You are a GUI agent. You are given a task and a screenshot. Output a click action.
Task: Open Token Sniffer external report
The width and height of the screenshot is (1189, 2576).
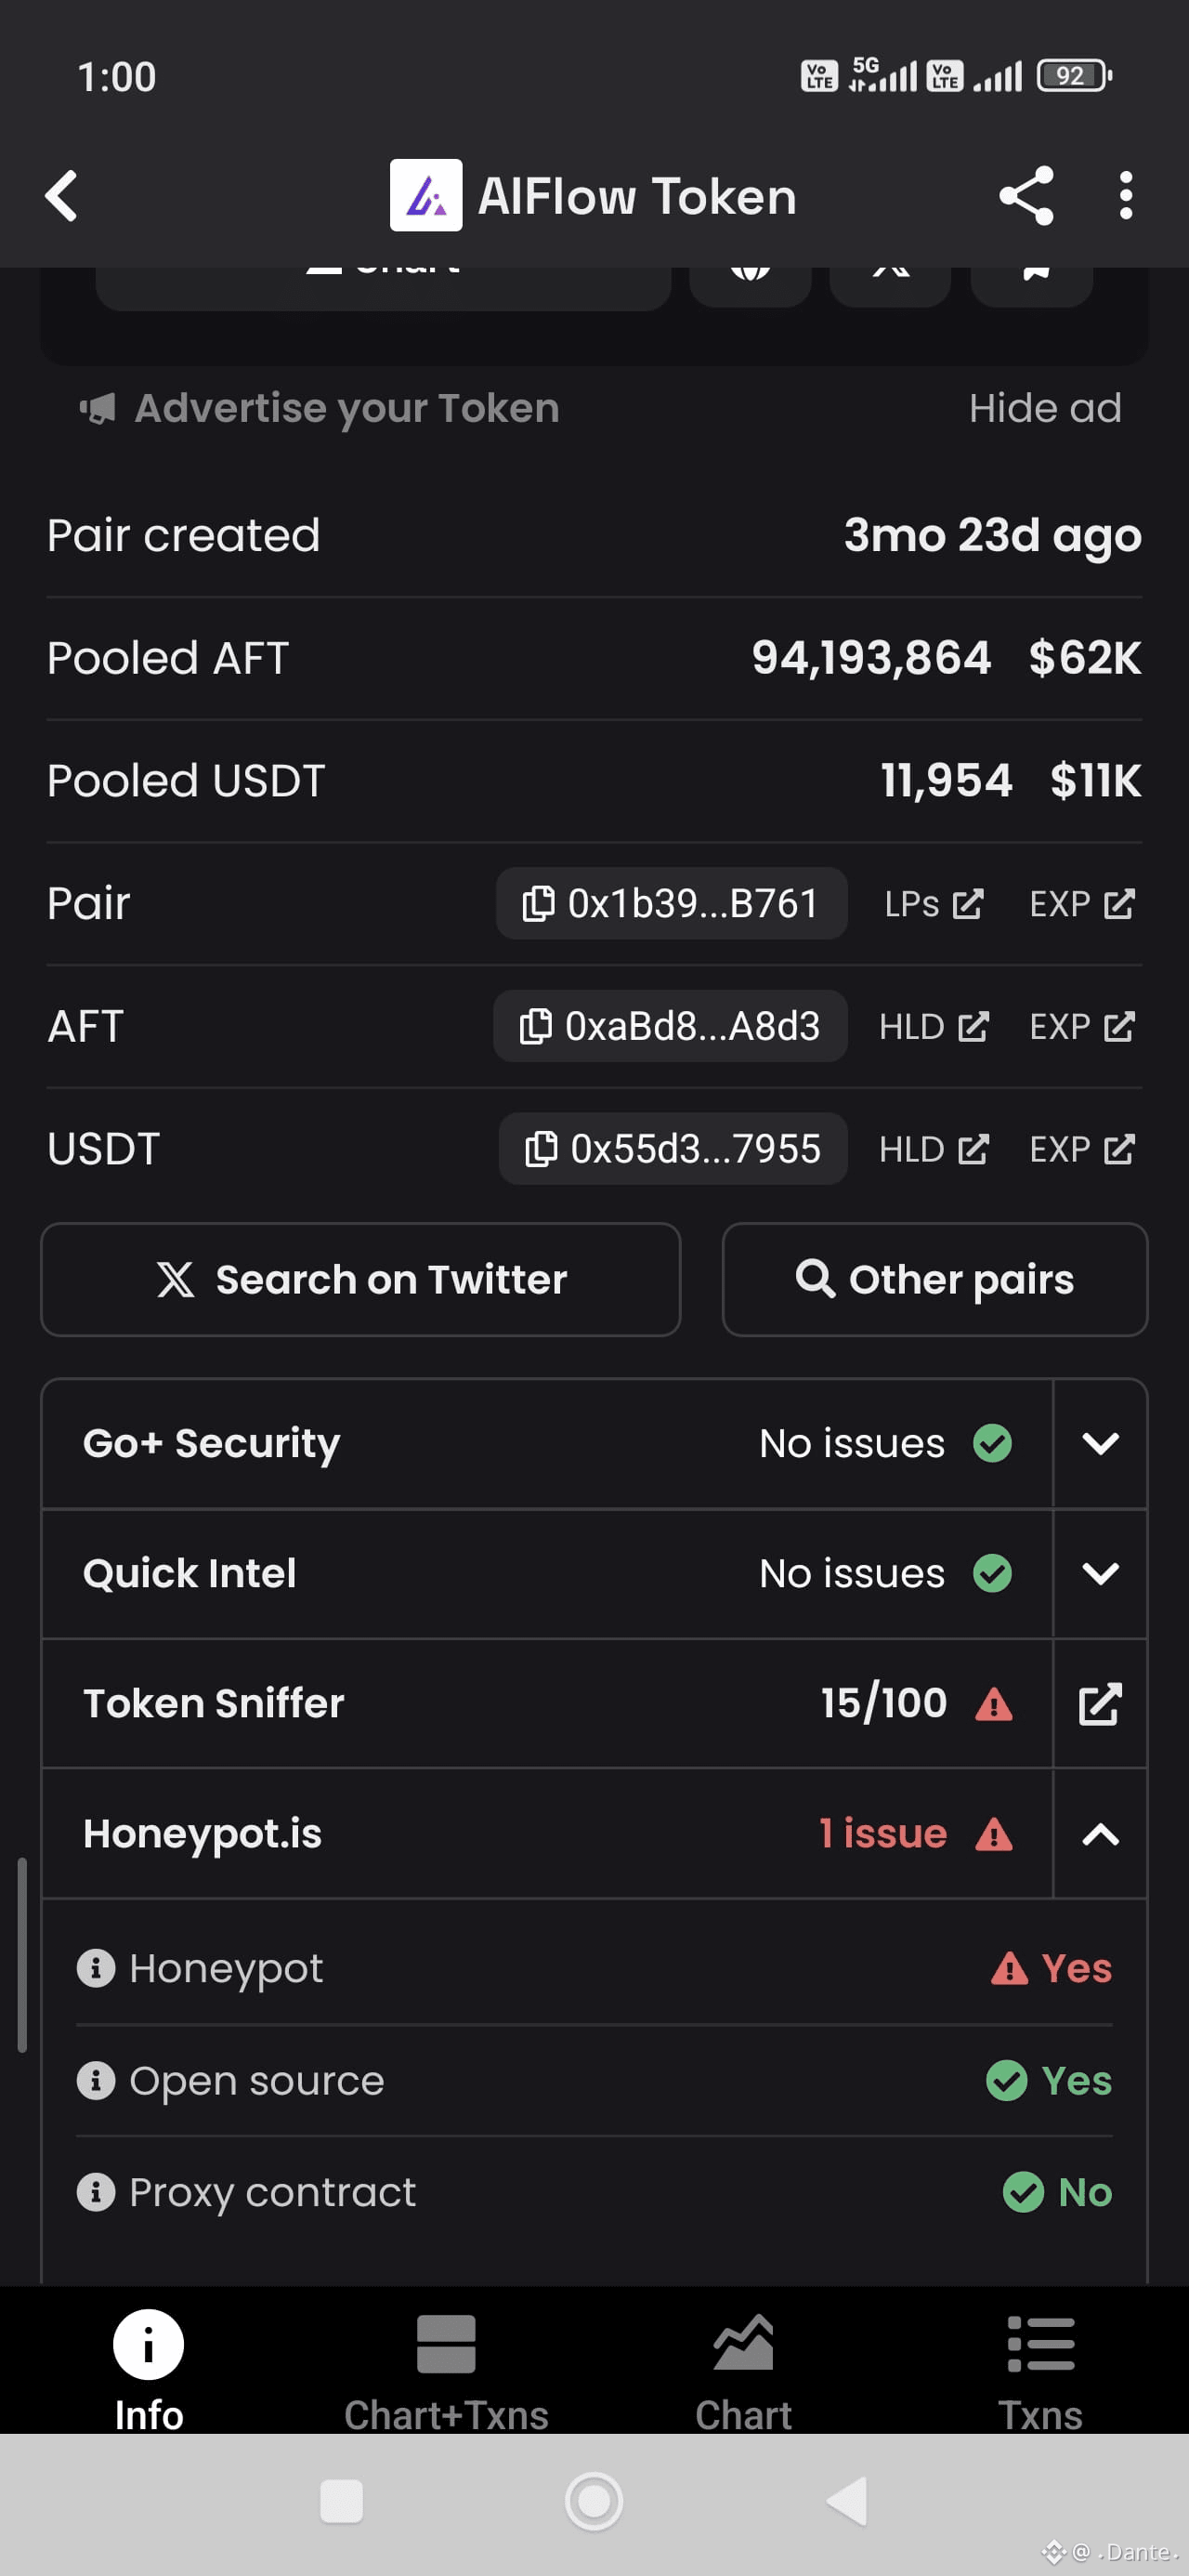tap(1100, 1704)
